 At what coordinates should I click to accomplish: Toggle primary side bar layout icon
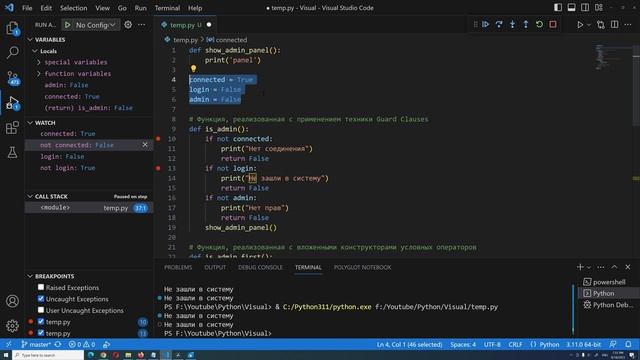[558, 8]
